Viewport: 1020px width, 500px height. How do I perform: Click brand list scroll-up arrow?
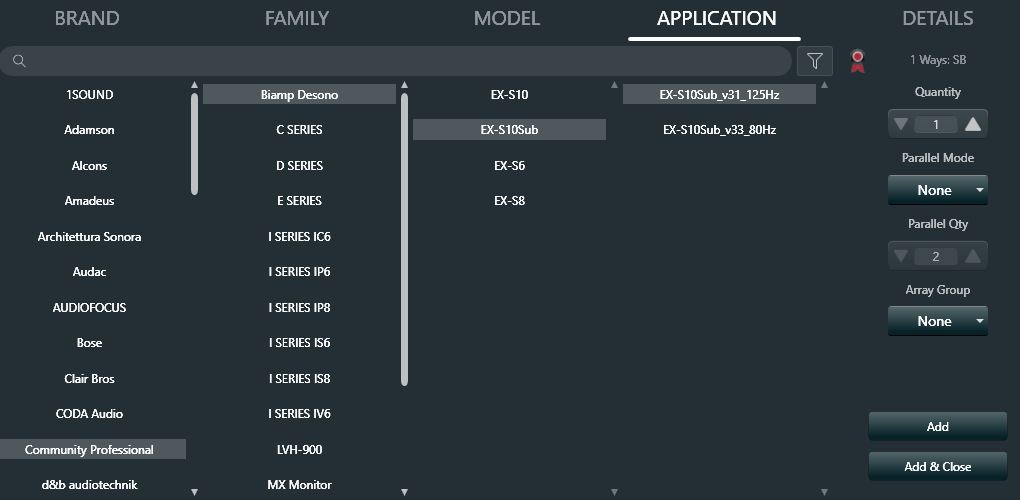pos(194,85)
